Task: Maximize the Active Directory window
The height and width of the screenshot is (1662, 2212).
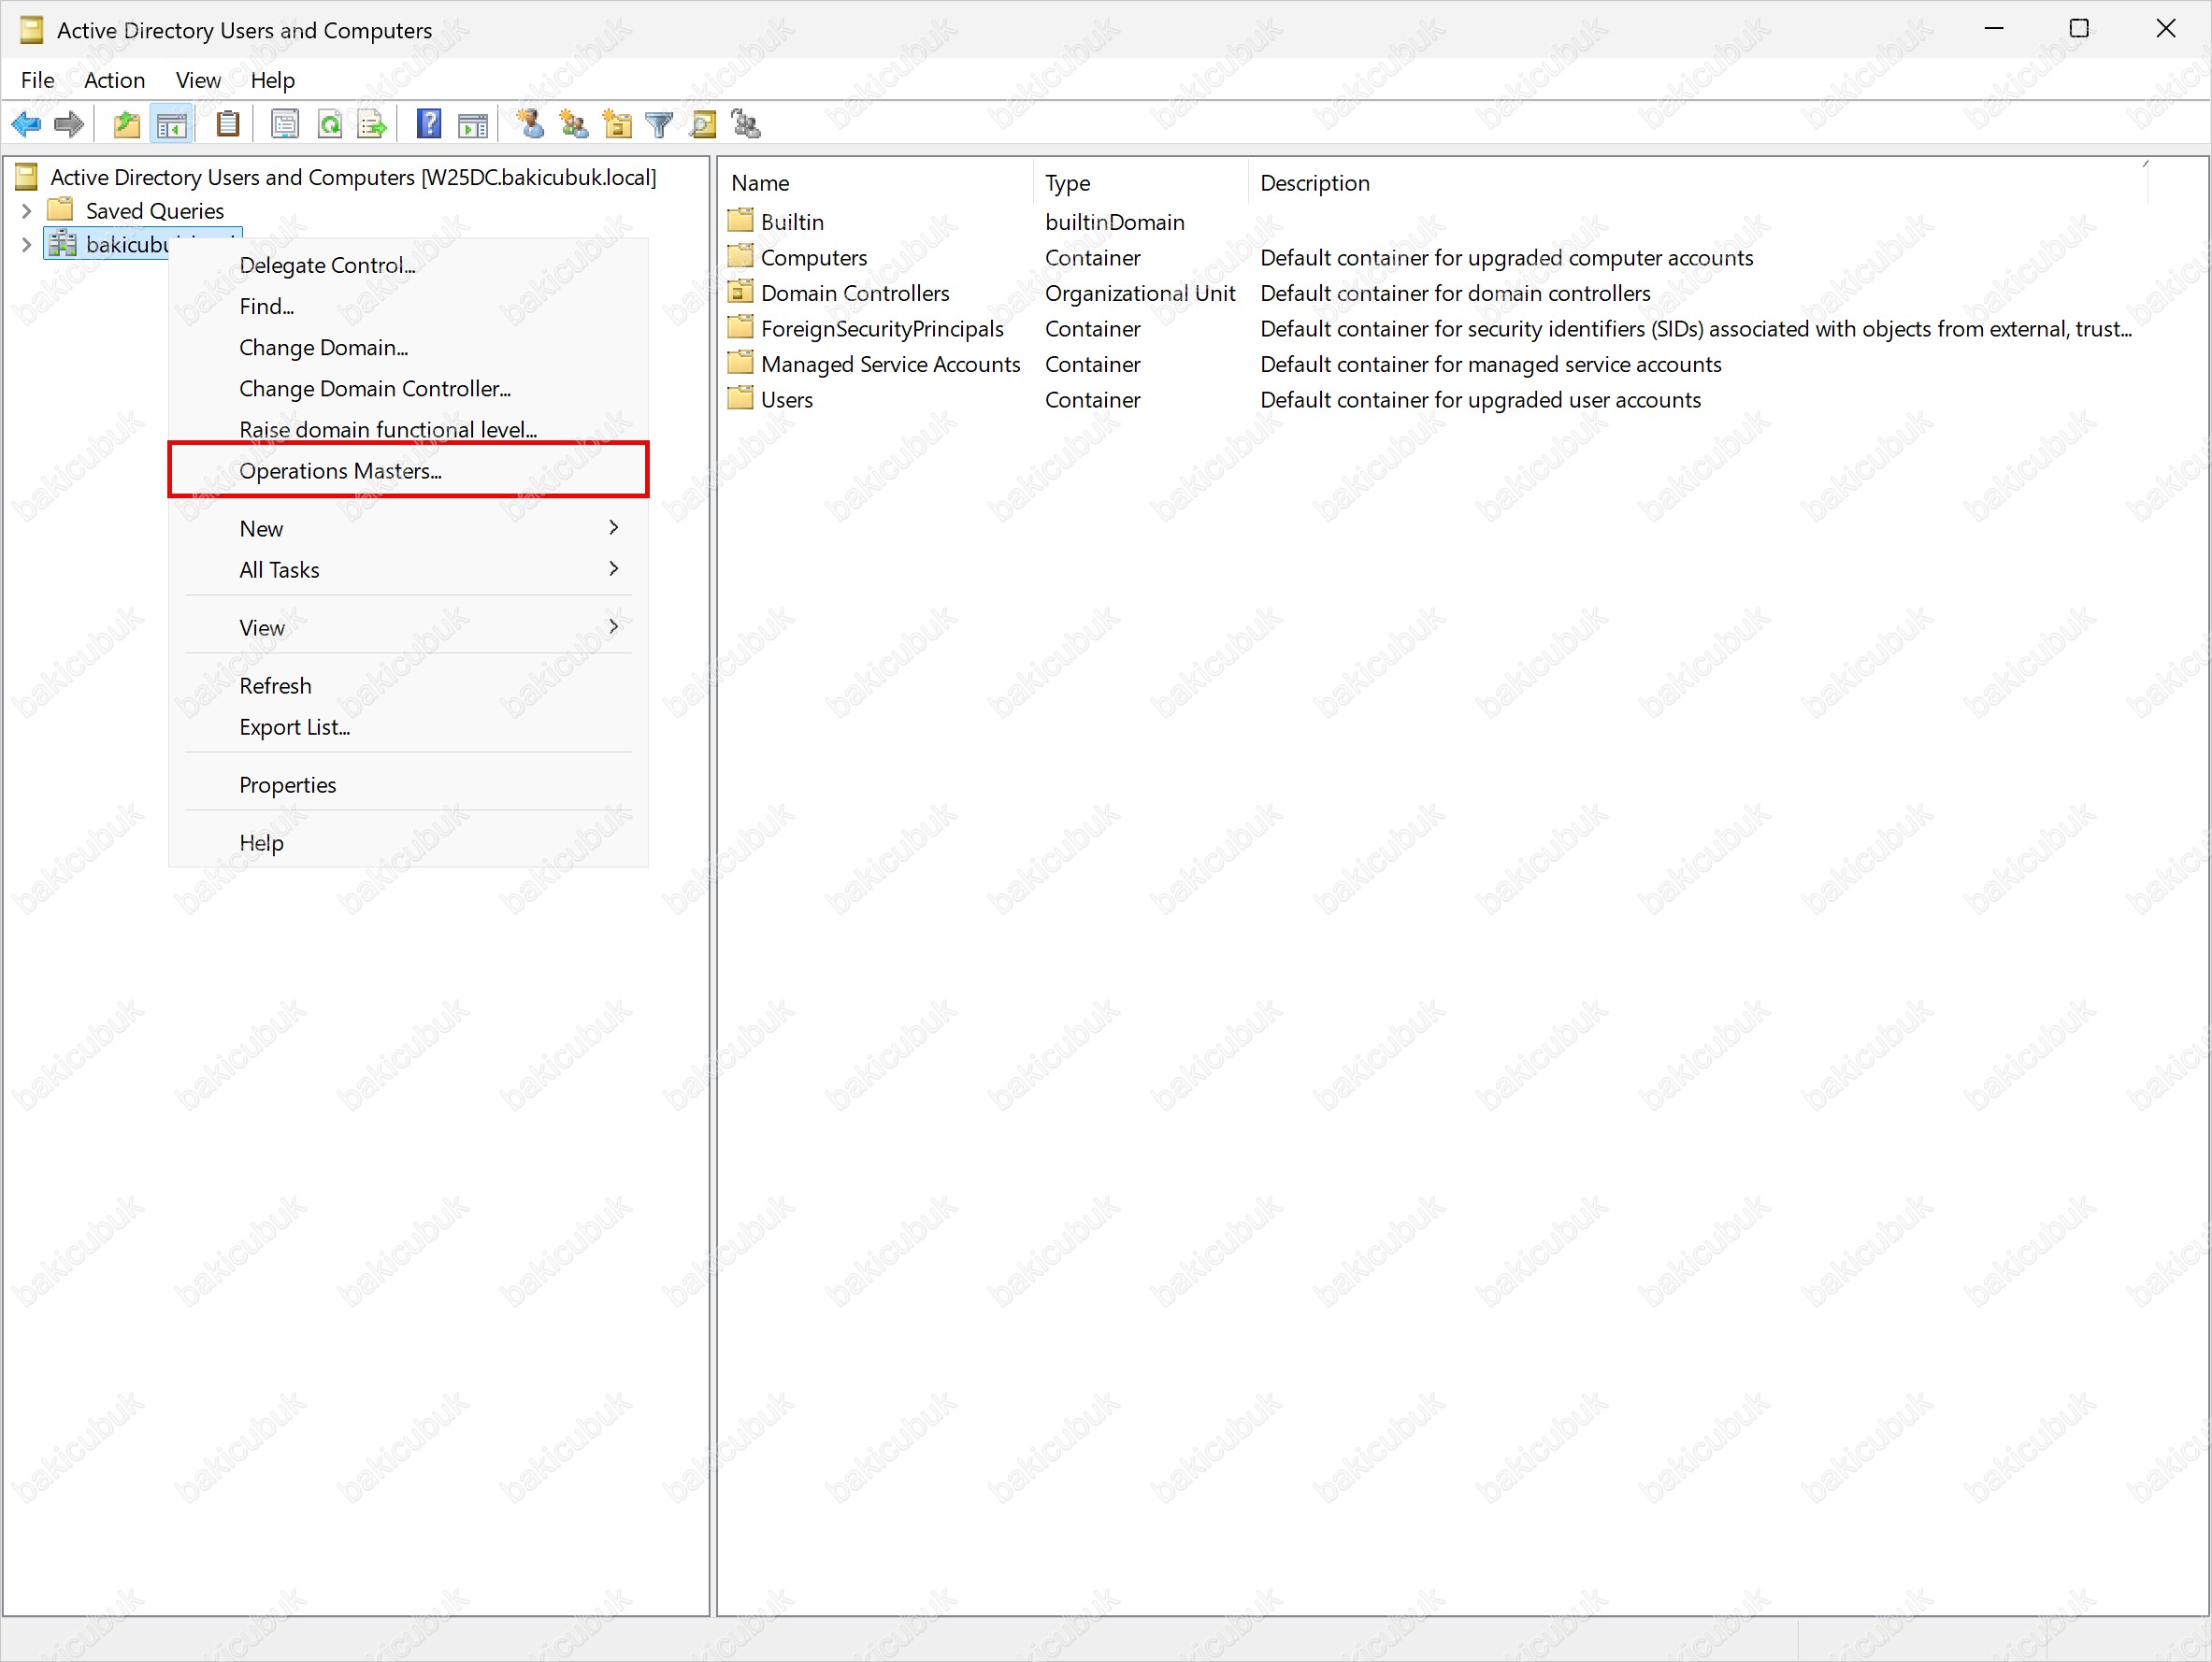Action: pos(2079,28)
